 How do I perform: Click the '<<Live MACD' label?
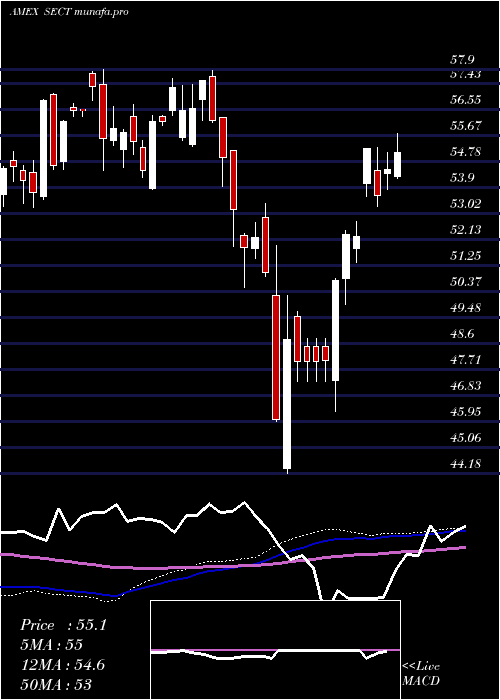point(421,674)
